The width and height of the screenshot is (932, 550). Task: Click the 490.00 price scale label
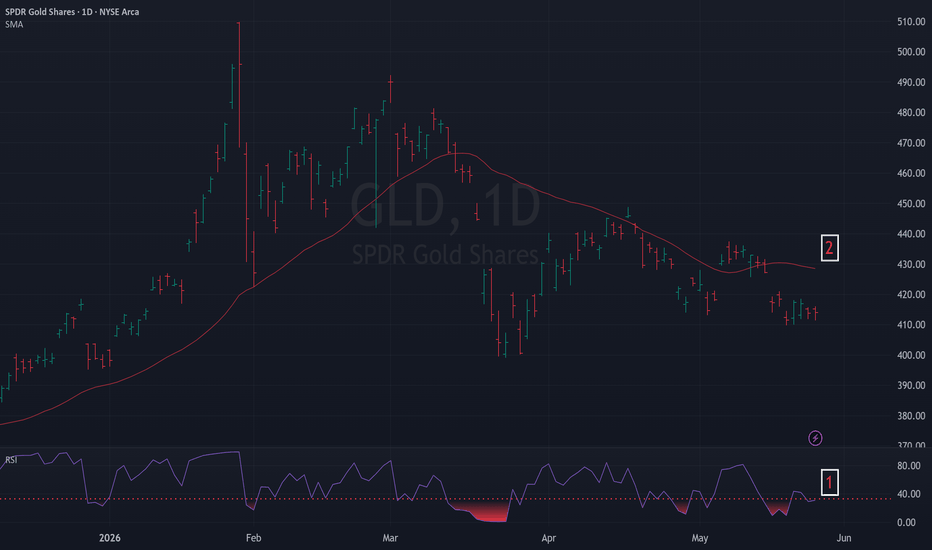[911, 82]
